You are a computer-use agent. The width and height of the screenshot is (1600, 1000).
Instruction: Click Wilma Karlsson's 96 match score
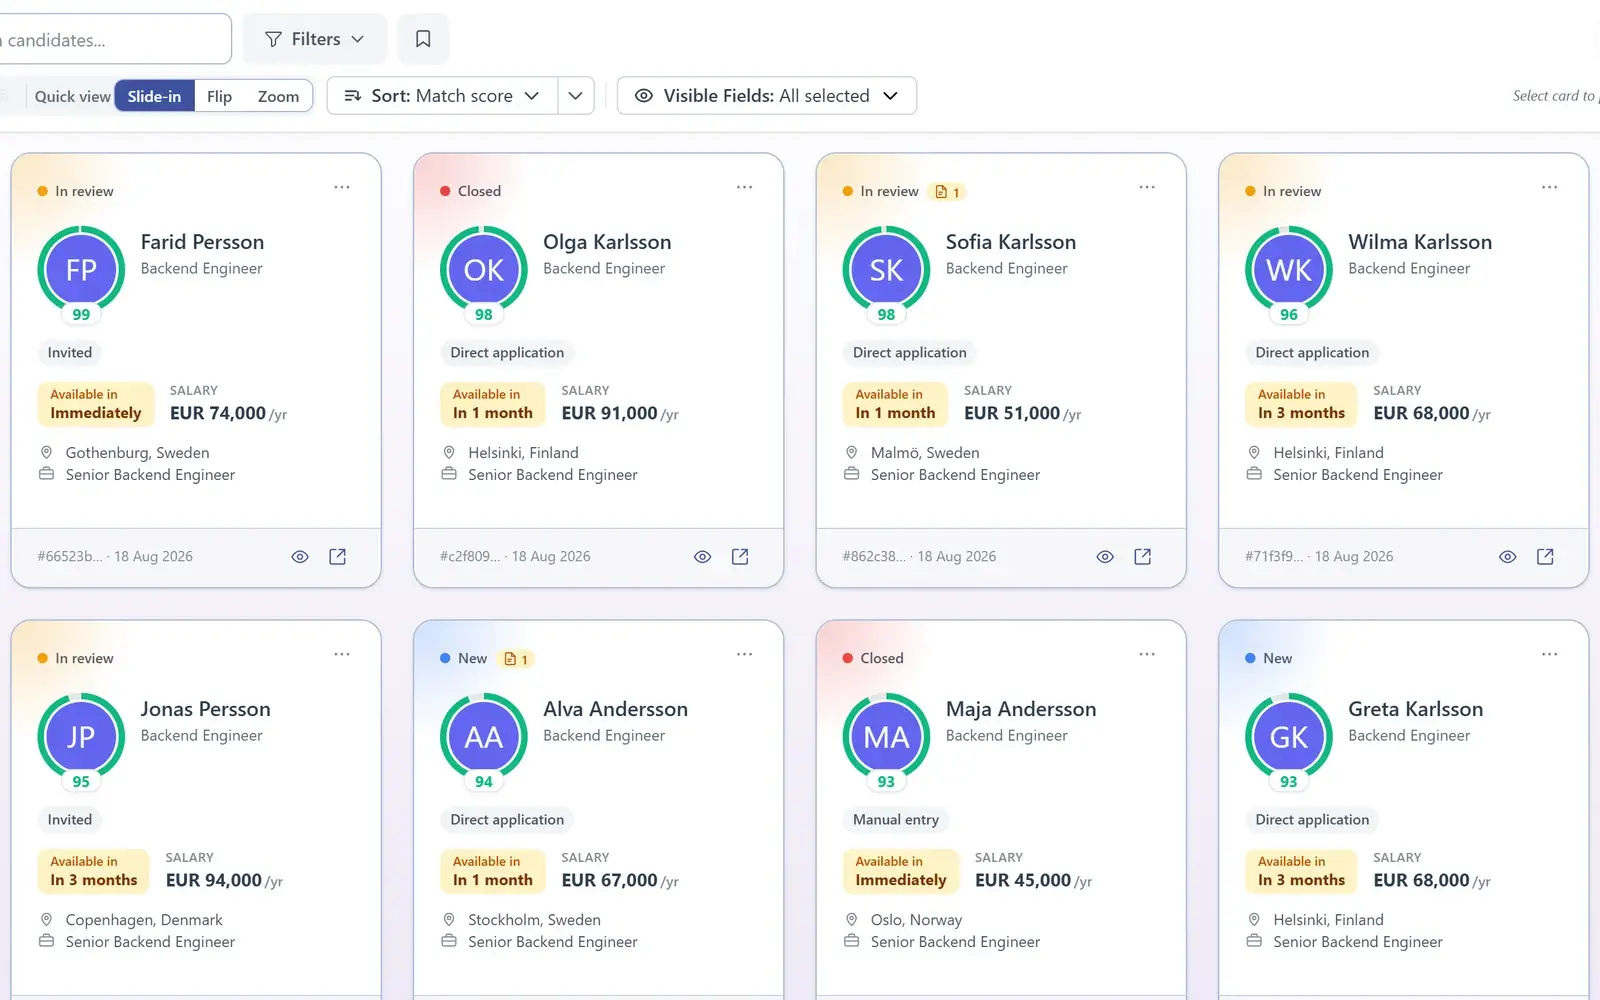click(x=1289, y=314)
